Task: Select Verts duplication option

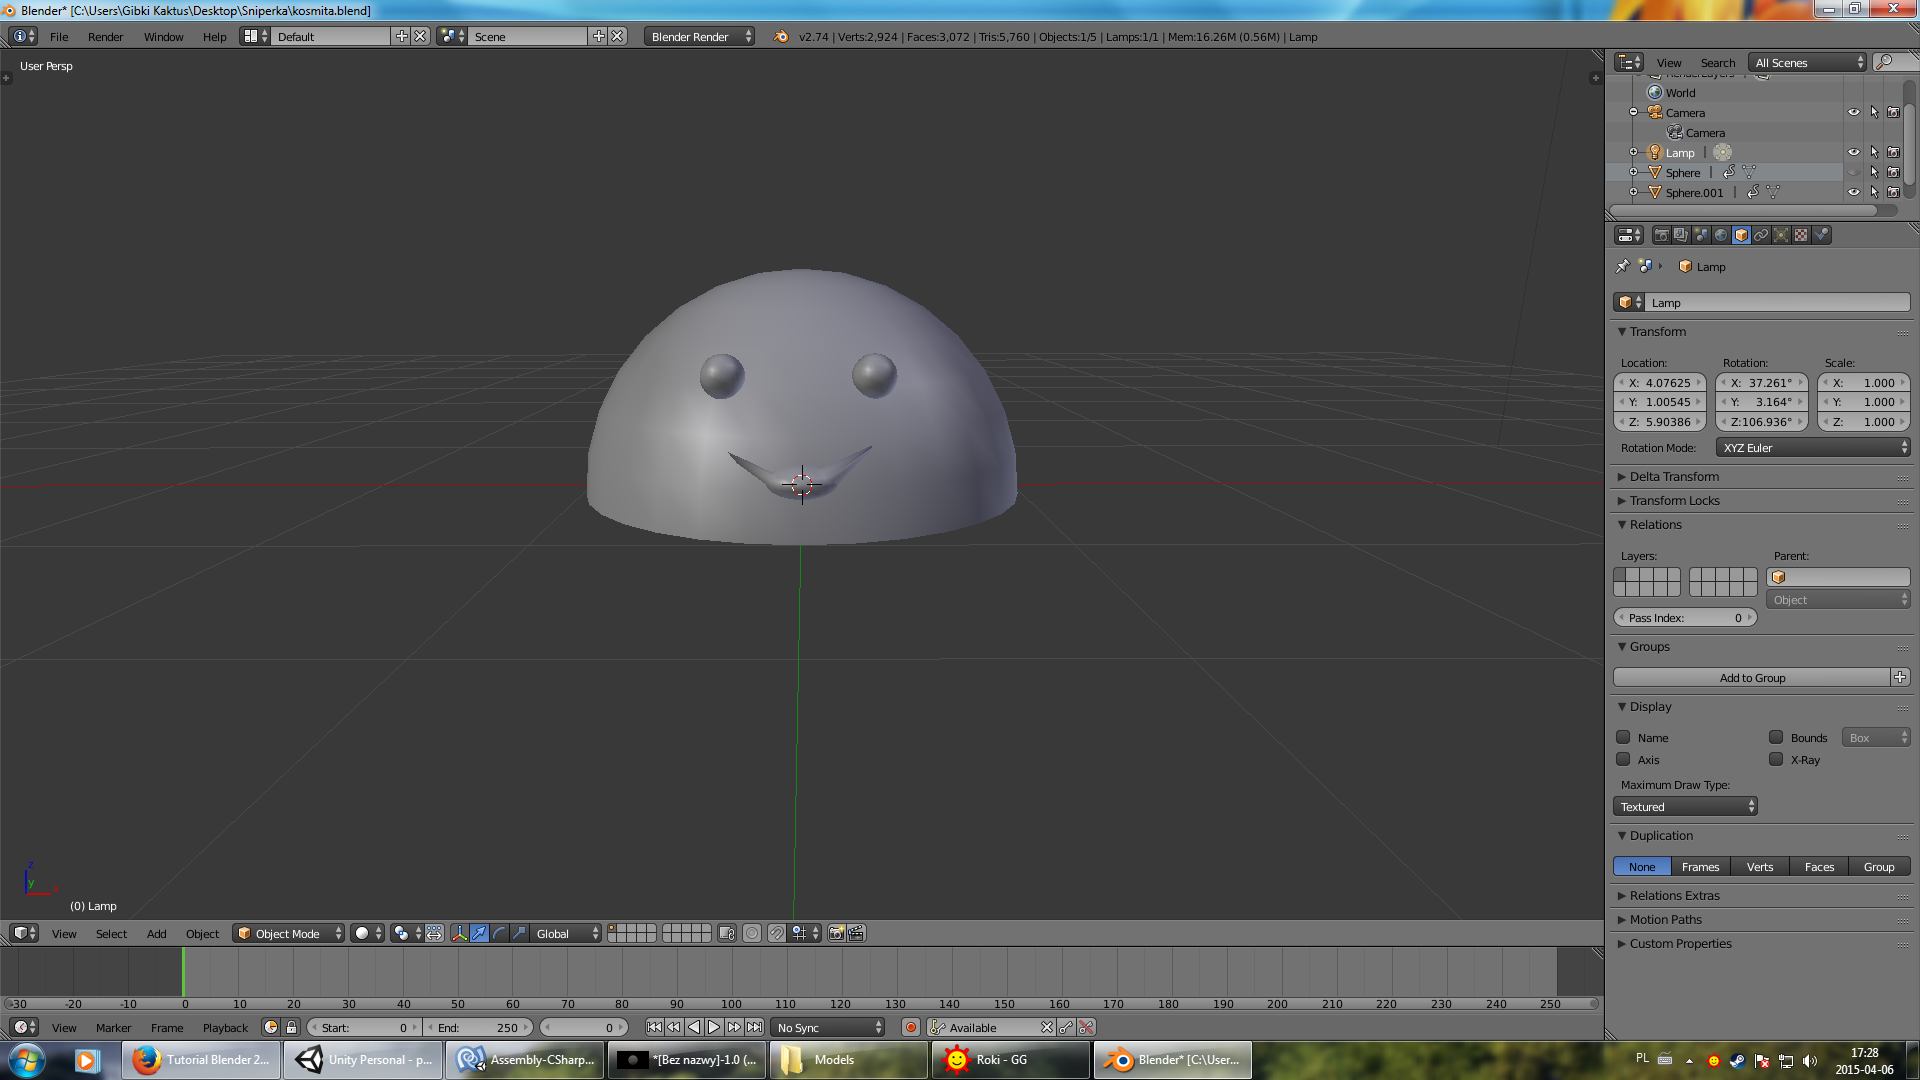Action: point(1759,866)
